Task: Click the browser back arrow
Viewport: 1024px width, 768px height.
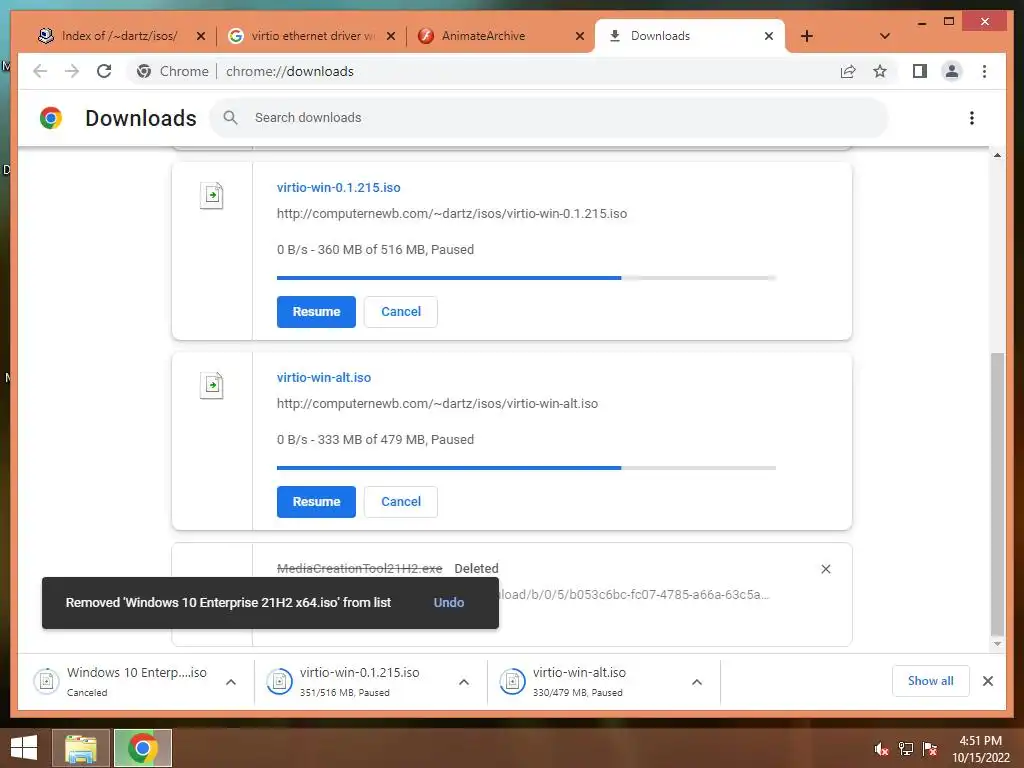Action: 40,71
